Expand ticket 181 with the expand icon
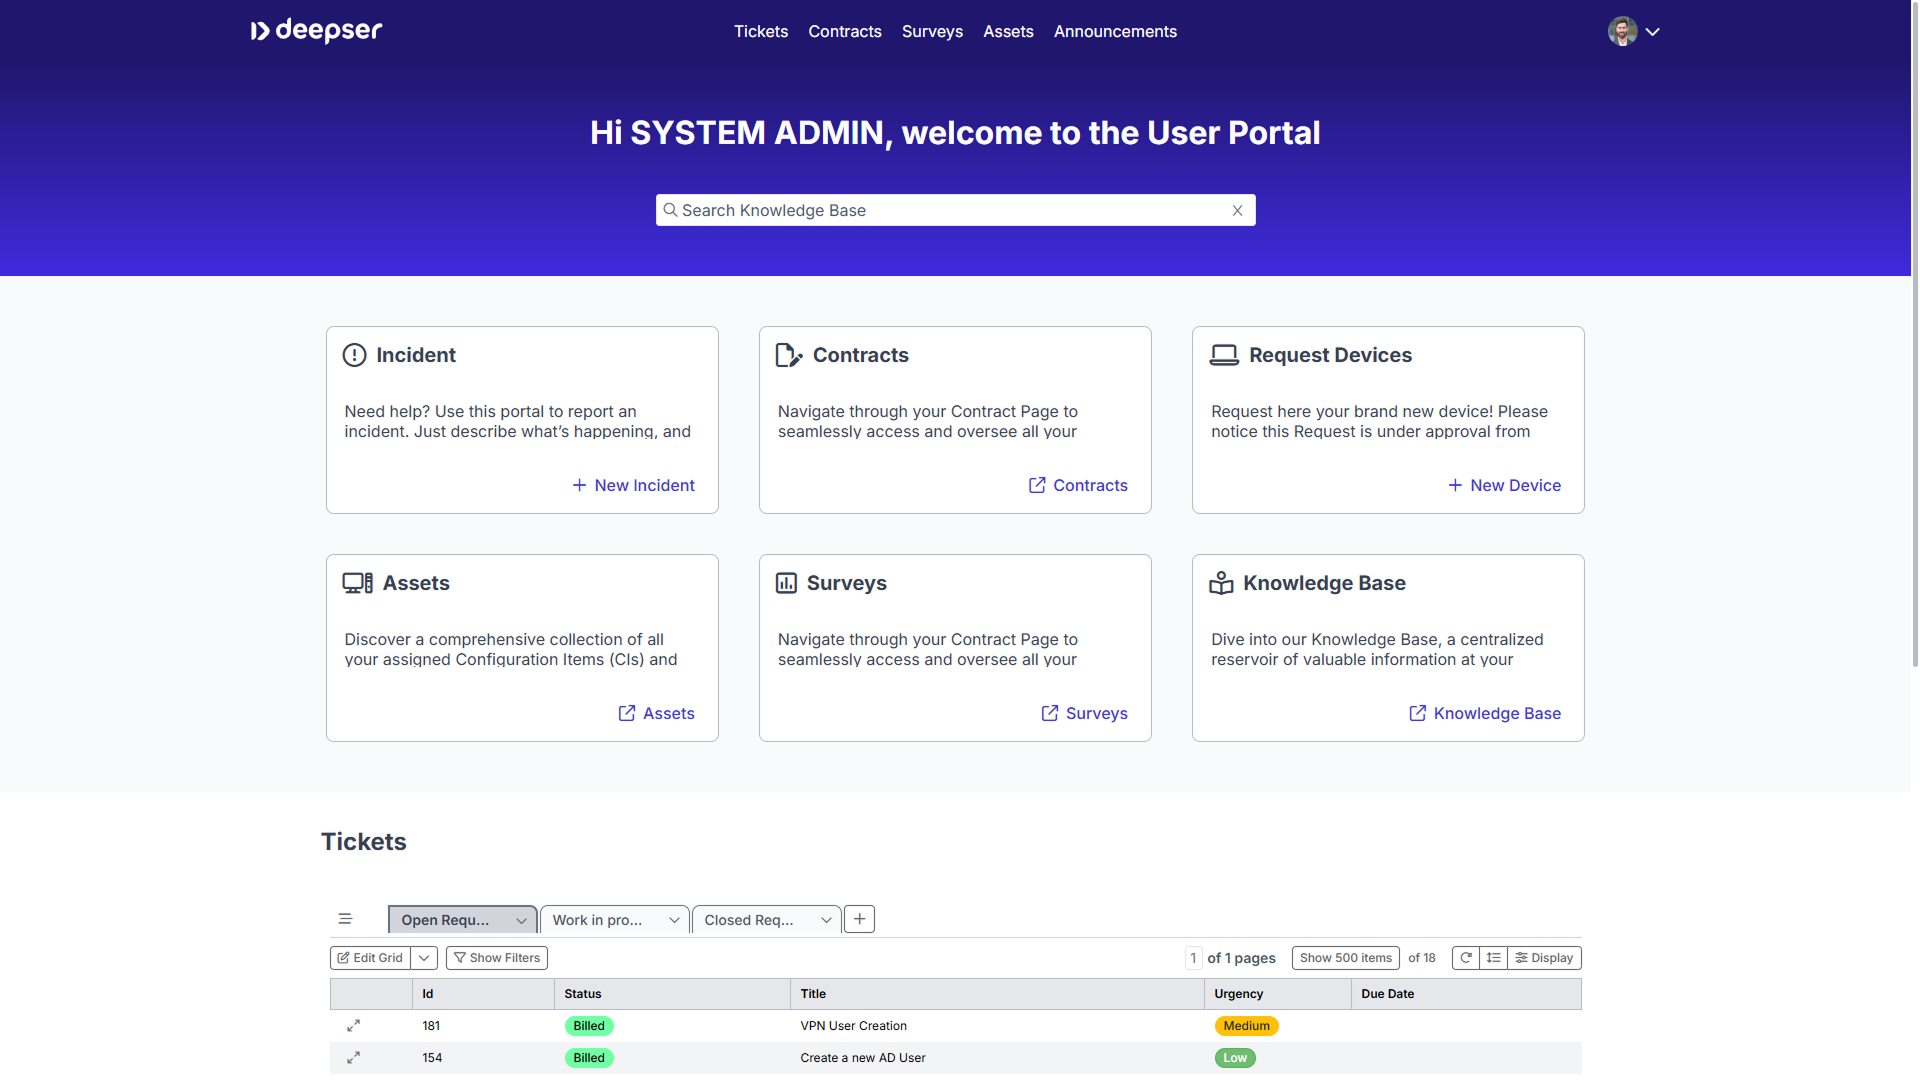The image size is (1920, 1080). coord(353,1026)
